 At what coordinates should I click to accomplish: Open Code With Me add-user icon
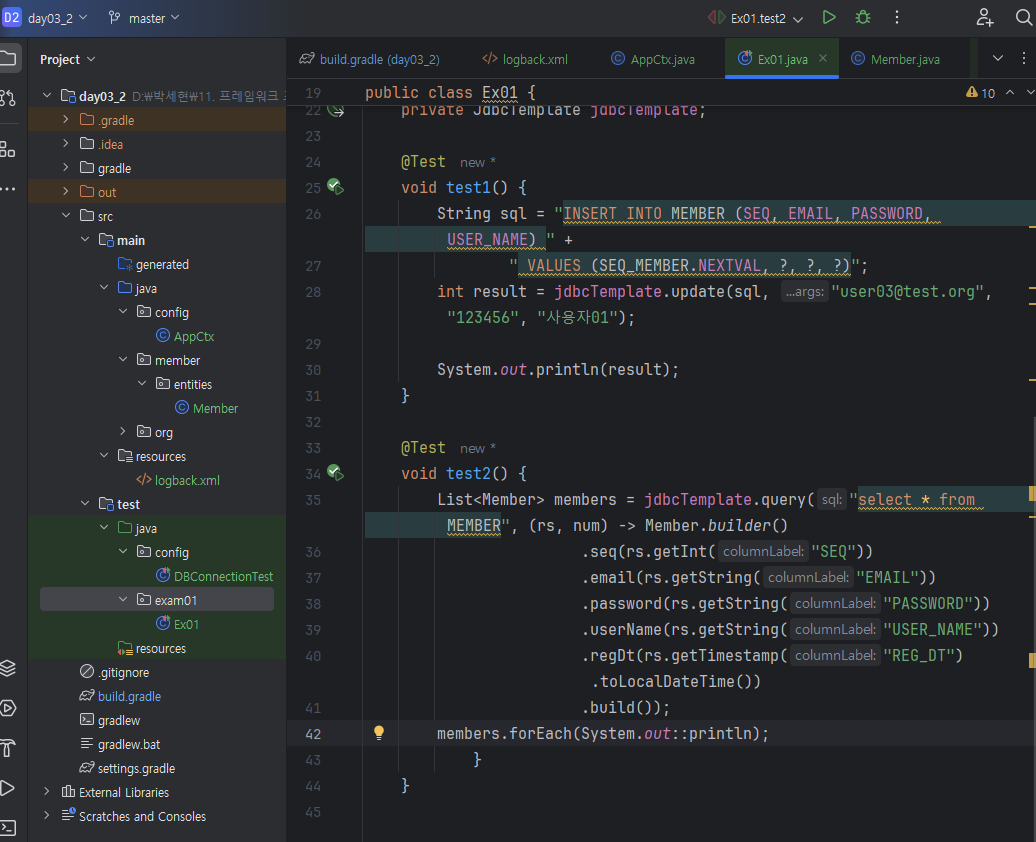[x=985, y=18]
